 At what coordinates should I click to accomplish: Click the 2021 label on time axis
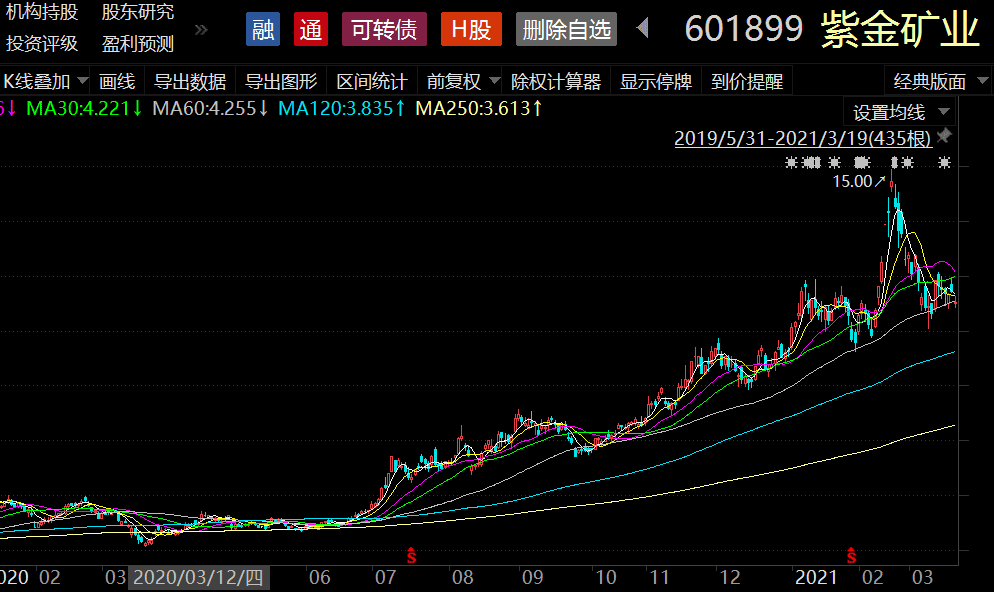click(816, 577)
